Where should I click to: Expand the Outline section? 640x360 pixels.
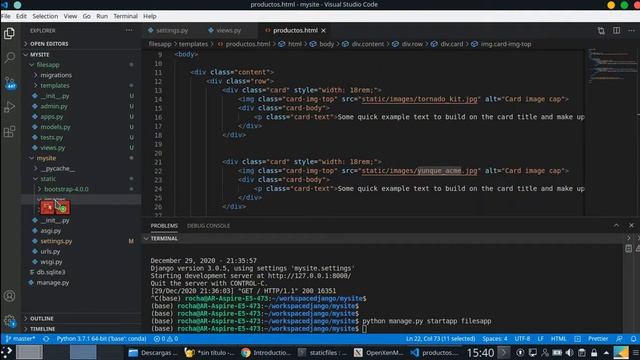coord(81,318)
